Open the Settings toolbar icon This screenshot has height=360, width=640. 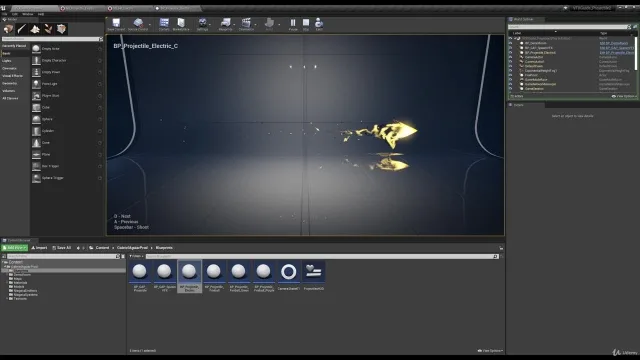click(x=202, y=24)
